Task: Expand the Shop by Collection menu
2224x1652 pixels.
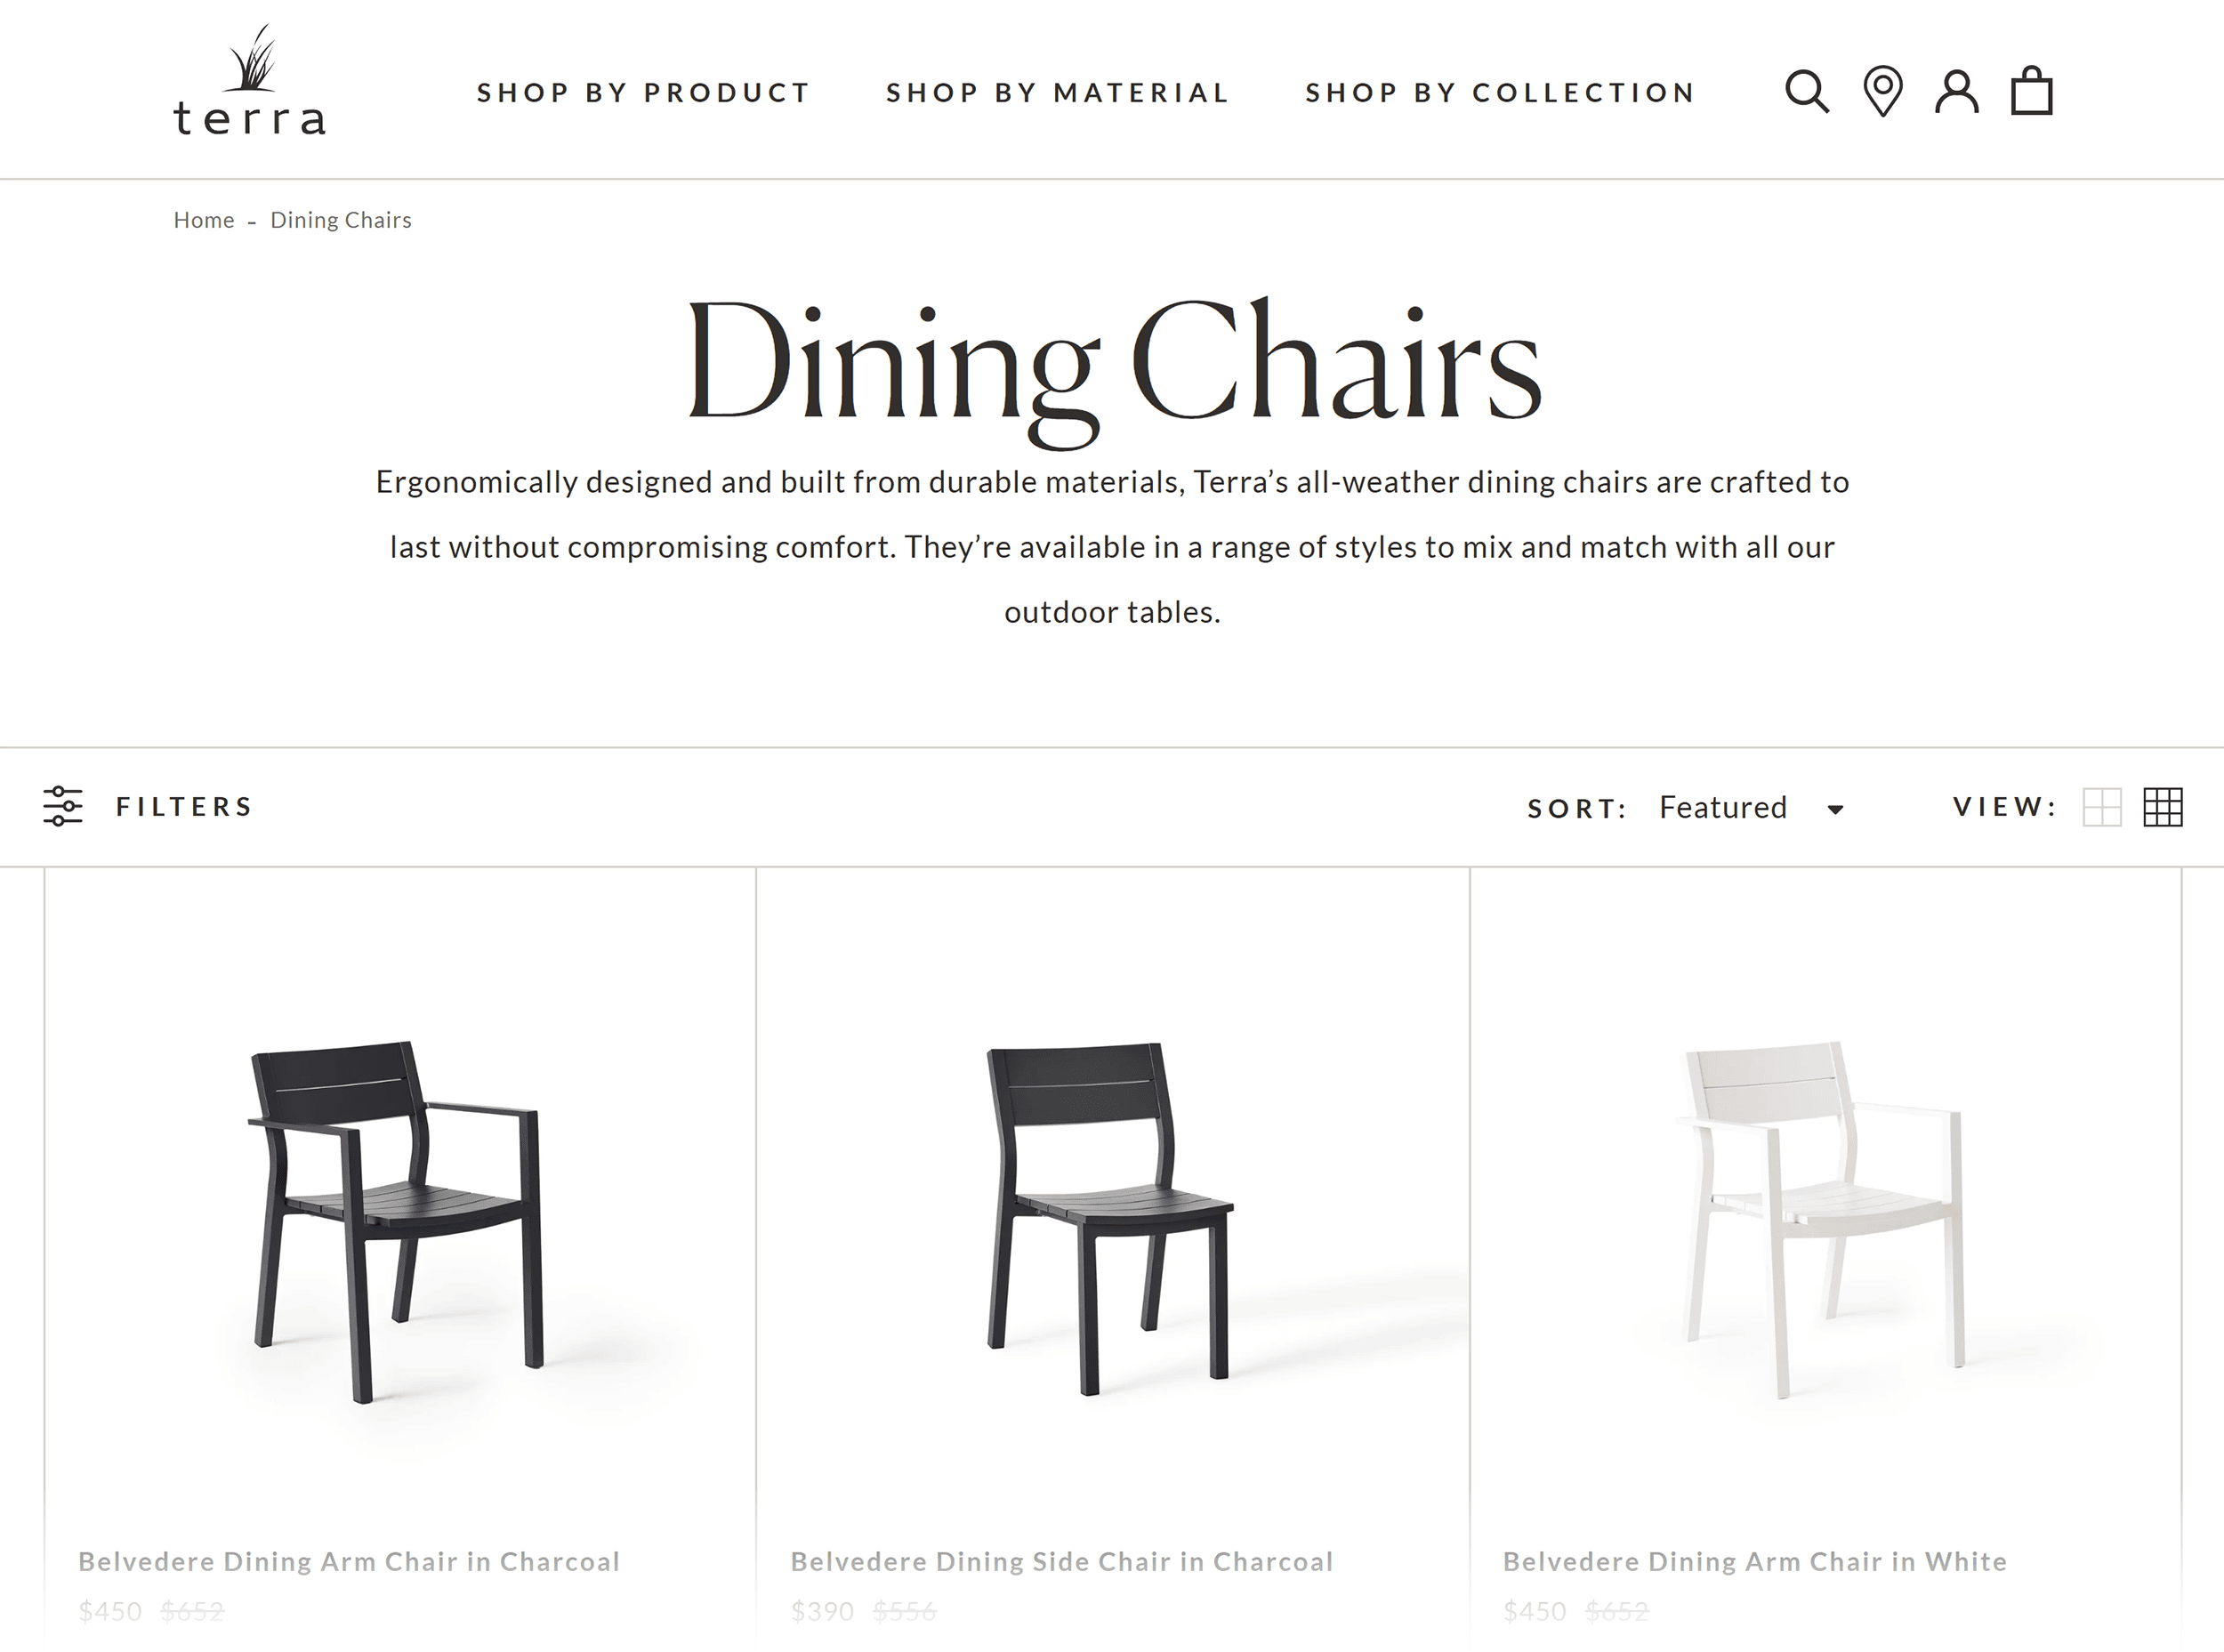Action: click(1499, 92)
